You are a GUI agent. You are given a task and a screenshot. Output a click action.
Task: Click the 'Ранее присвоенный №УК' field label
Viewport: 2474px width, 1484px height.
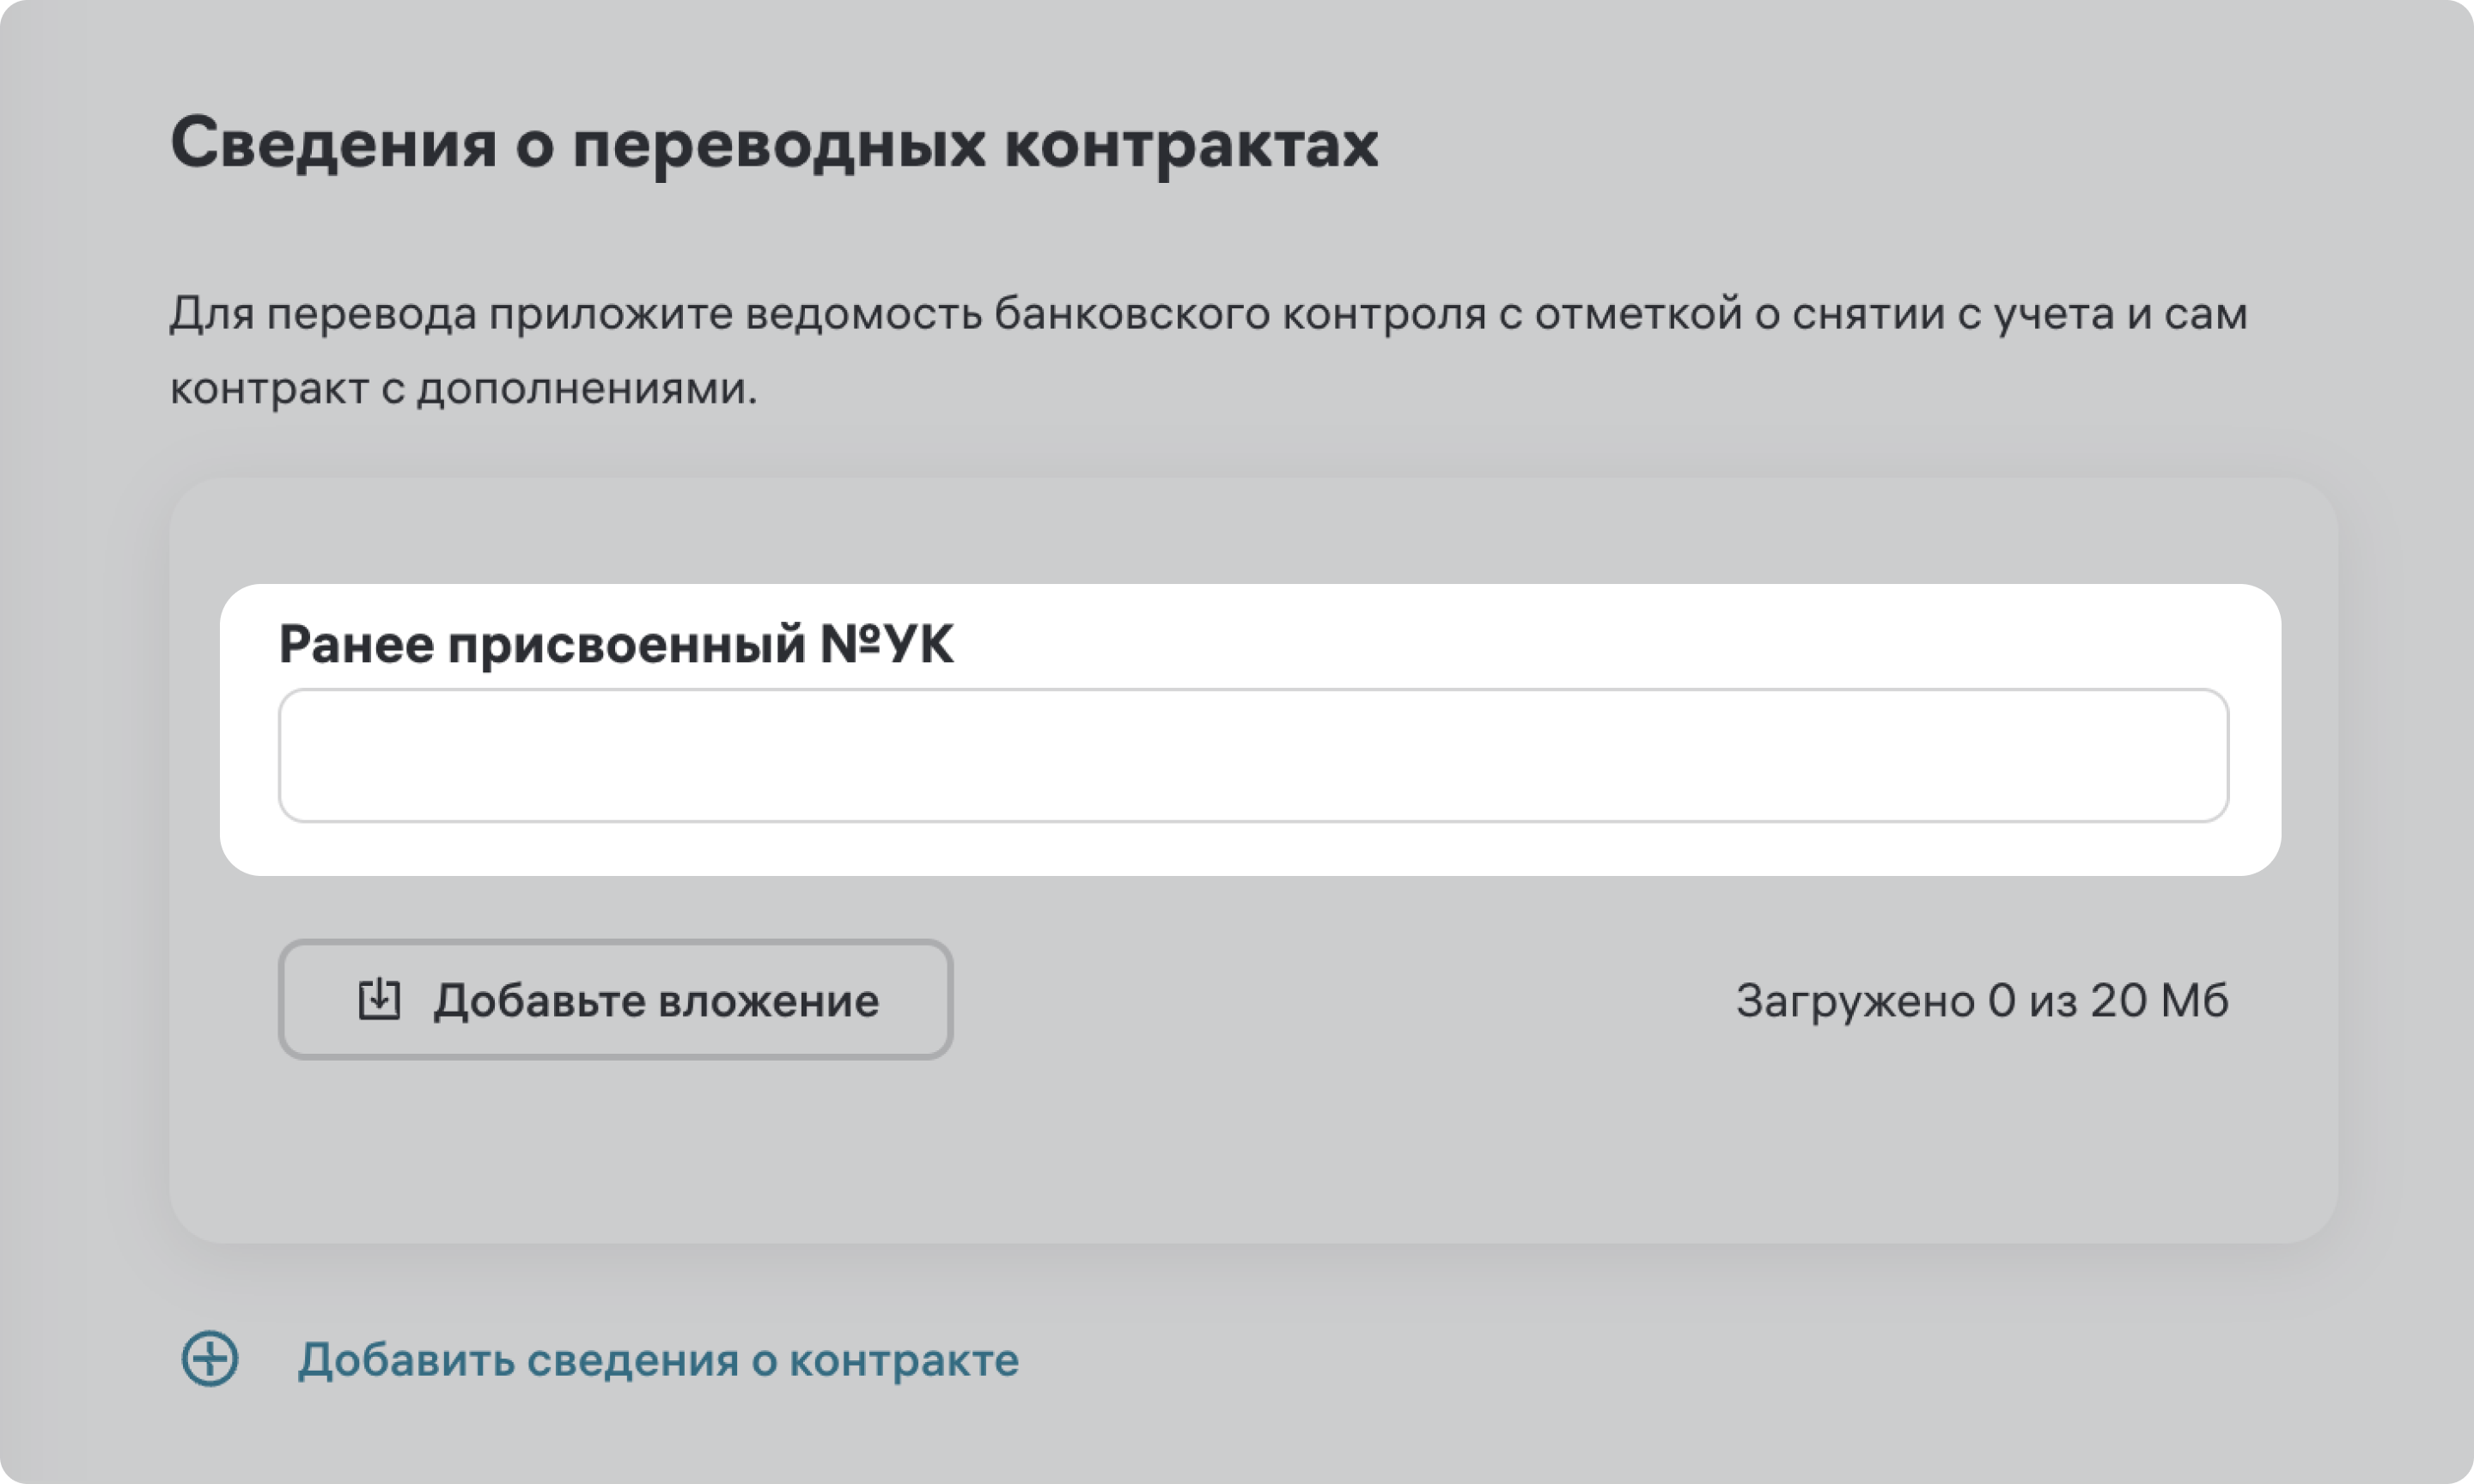tap(615, 644)
